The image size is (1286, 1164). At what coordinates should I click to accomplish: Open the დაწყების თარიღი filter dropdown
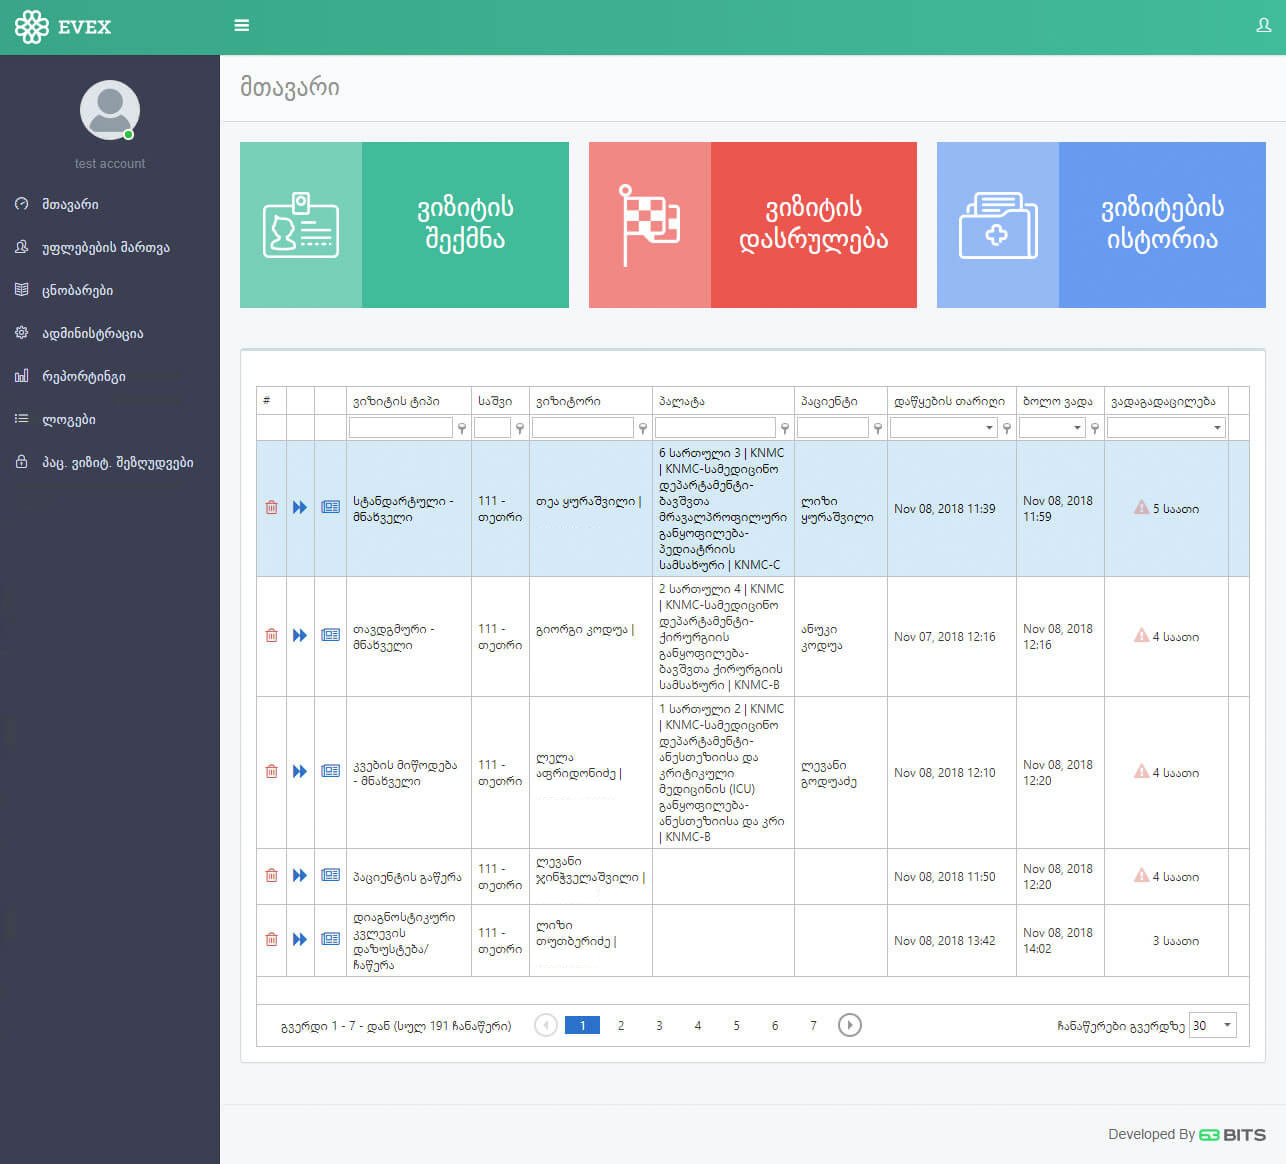point(989,428)
